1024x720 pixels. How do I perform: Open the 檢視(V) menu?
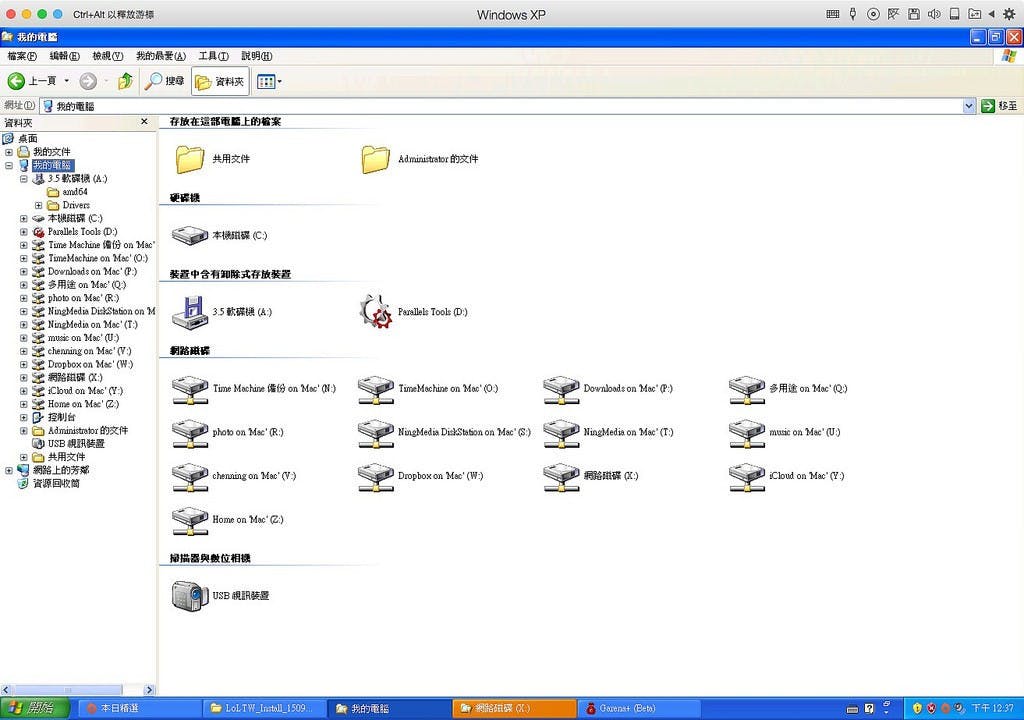pos(108,56)
